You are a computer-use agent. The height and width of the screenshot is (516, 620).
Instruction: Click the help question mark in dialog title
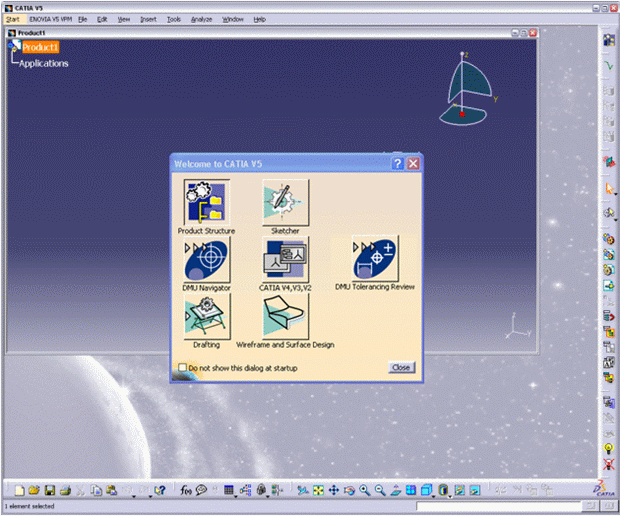(397, 163)
